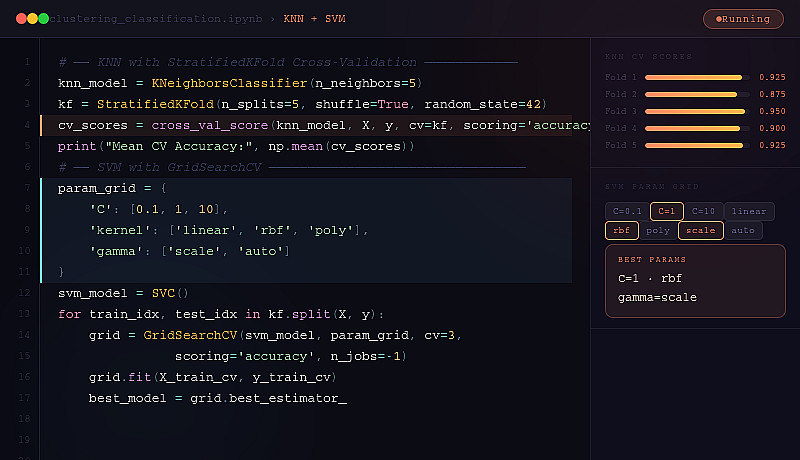Deselect the C=1 parameter chip
Image resolution: width=800 pixels, height=460 pixels.
(665, 211)
